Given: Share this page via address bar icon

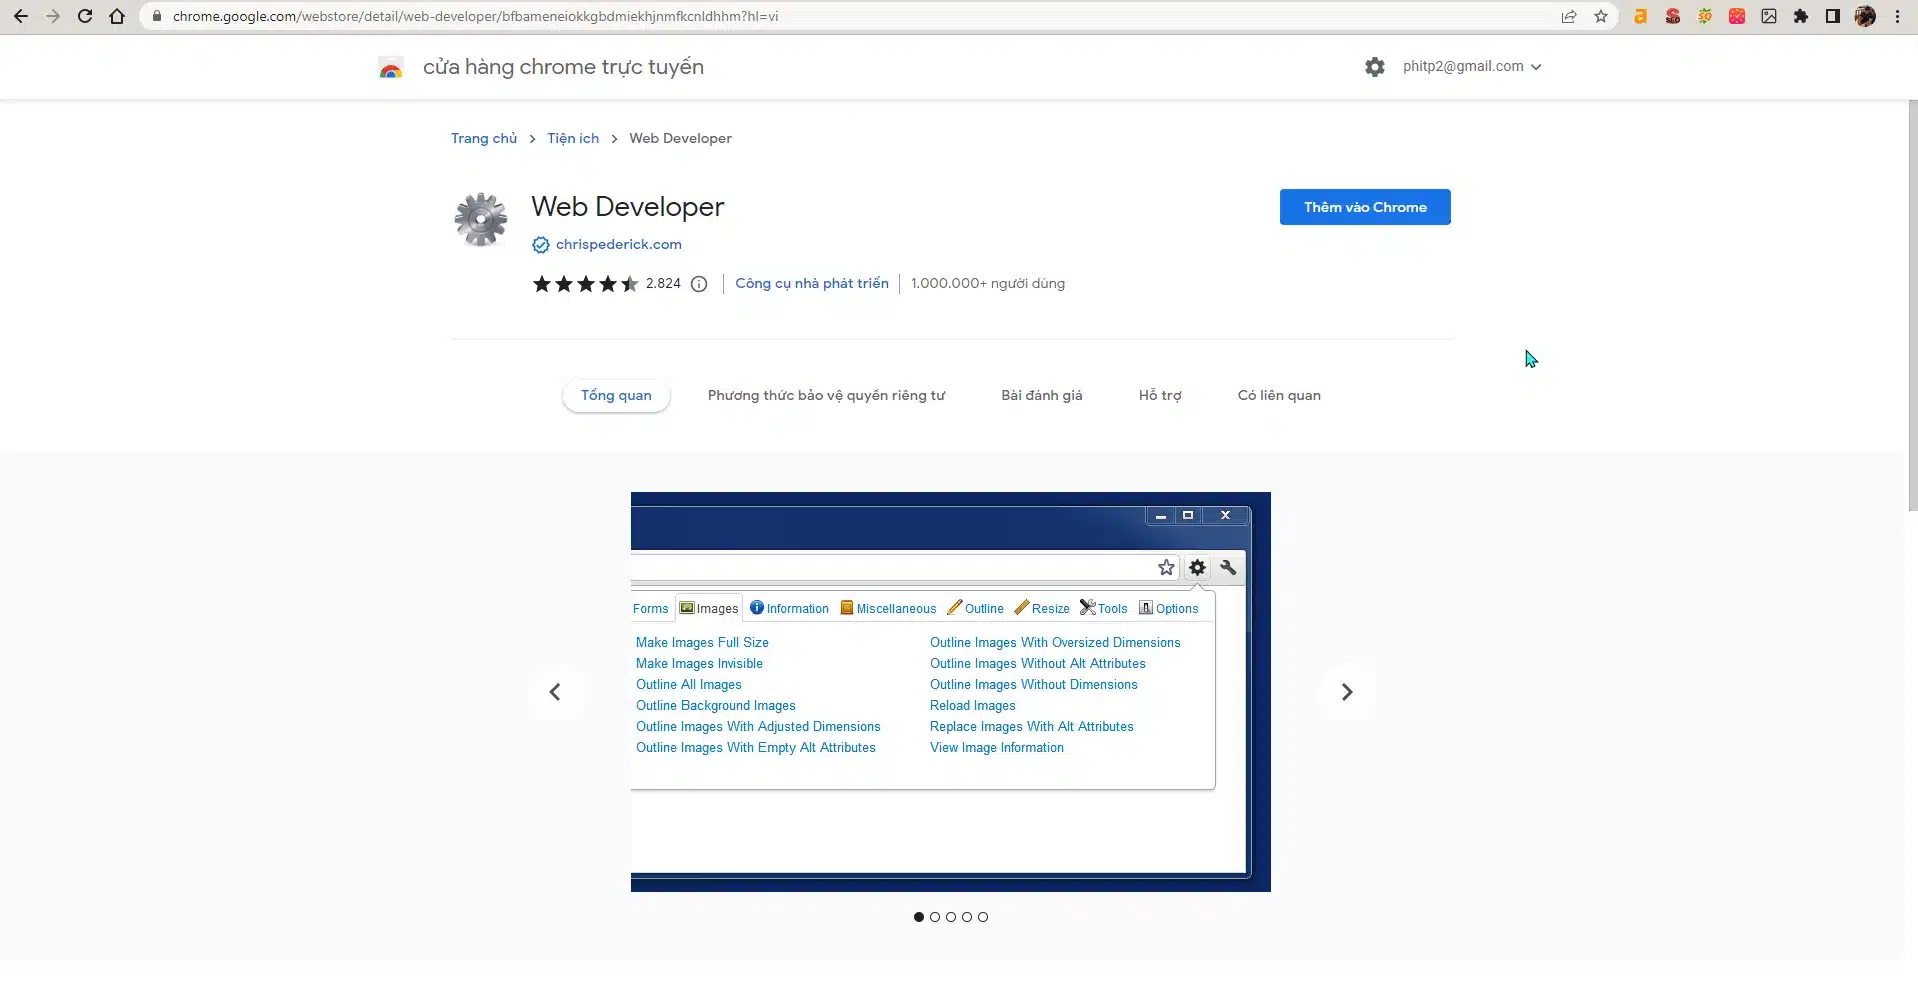Looking at the screenshot, I should click(1569, 16).
